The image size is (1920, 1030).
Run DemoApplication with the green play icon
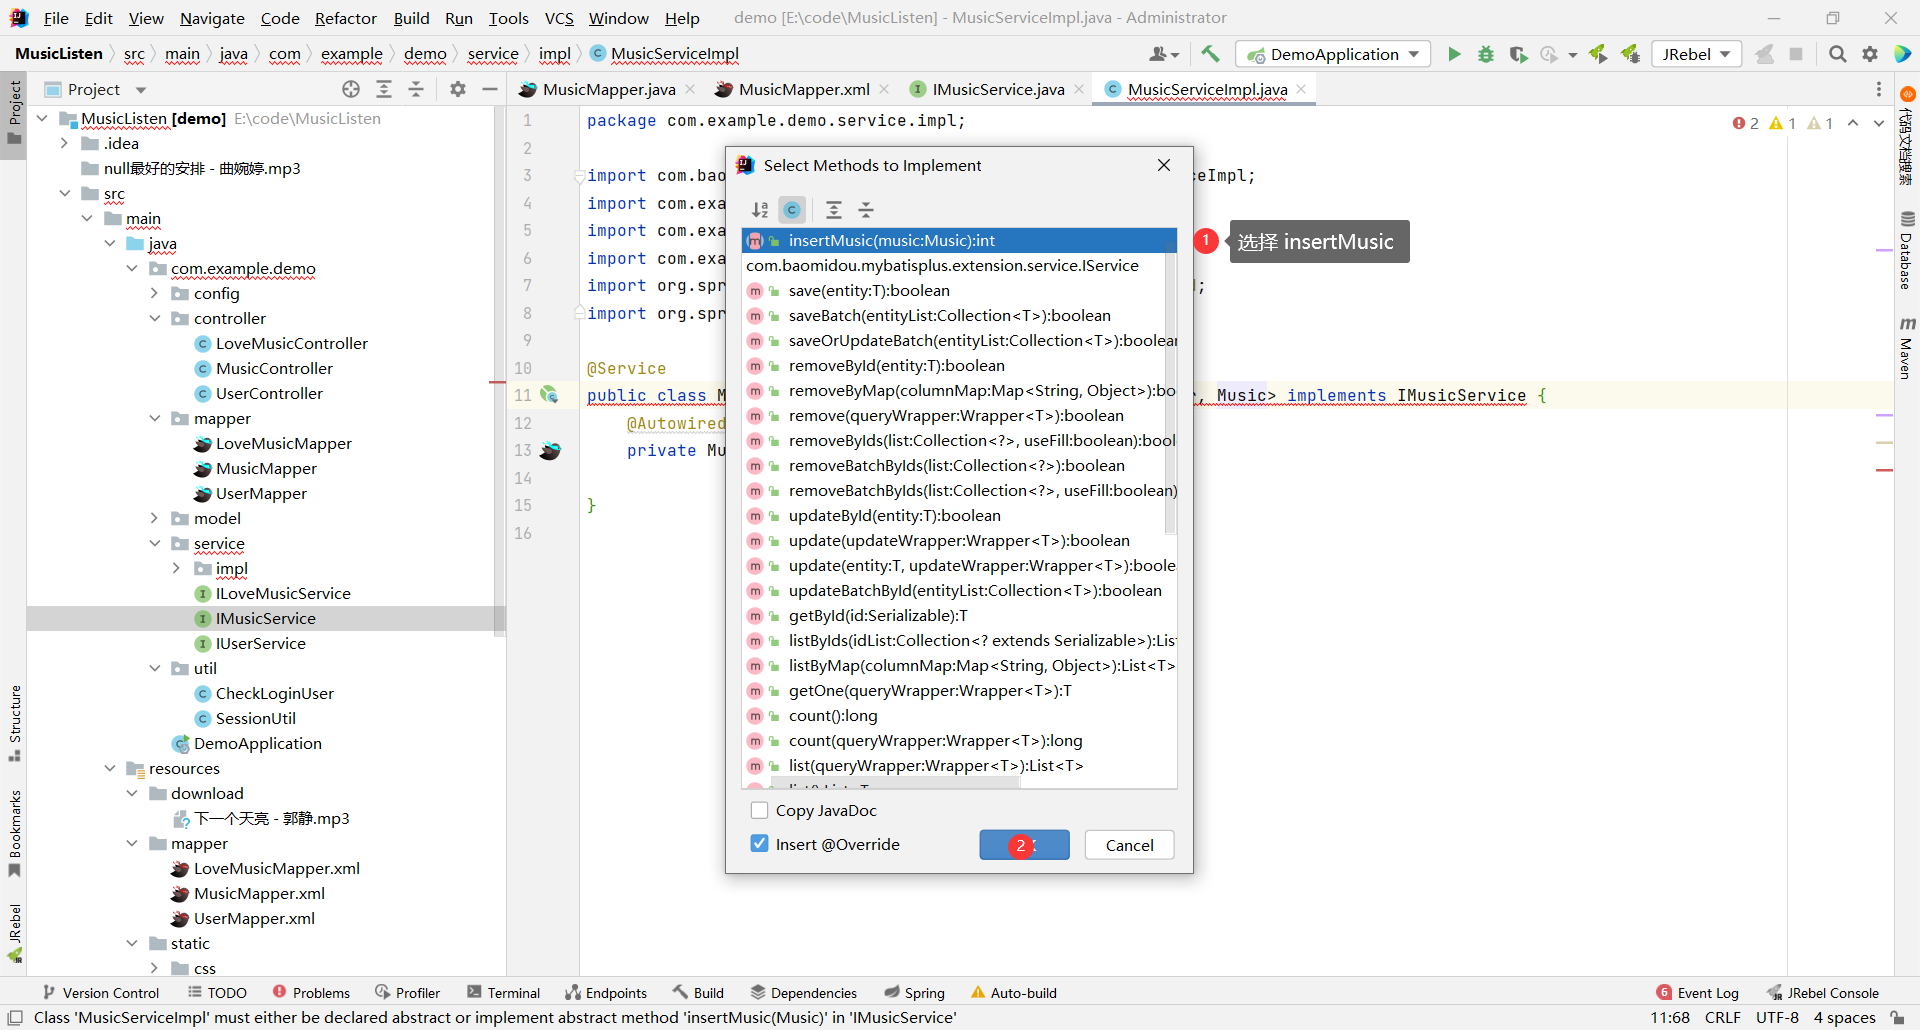click(x=1454, y=54)
